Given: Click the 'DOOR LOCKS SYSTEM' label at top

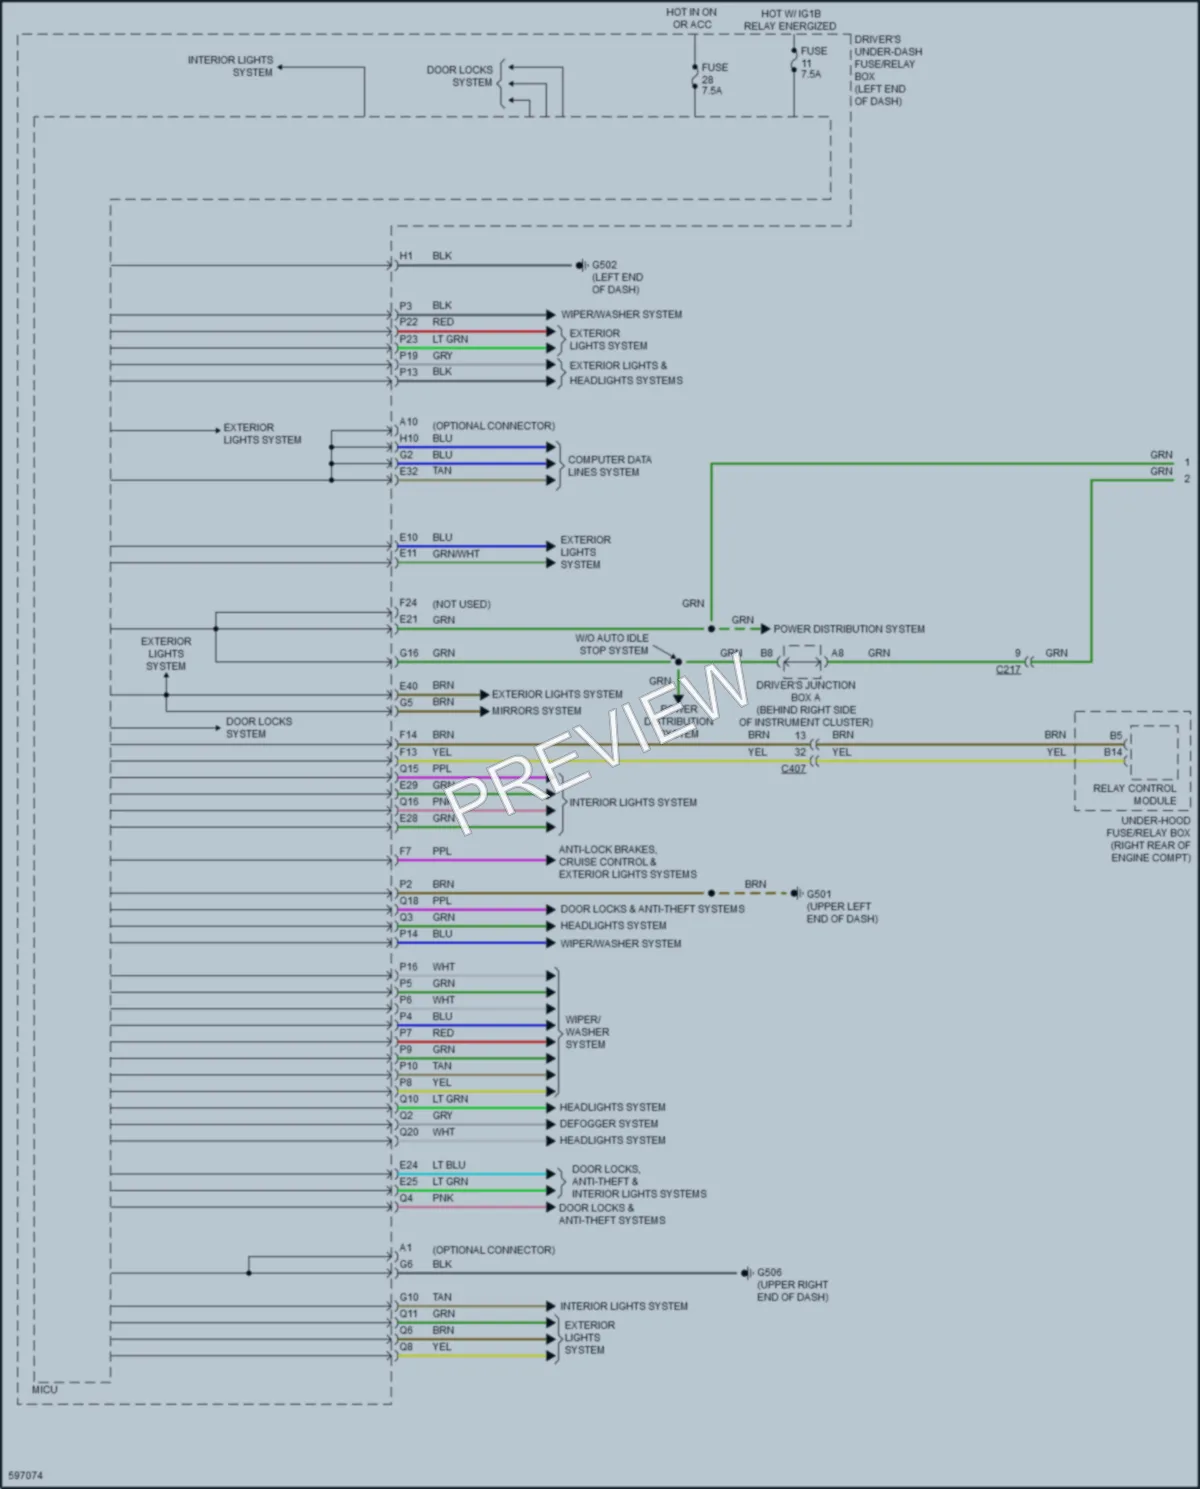Looking at the screenshot, I should click(x=460, y=76).
